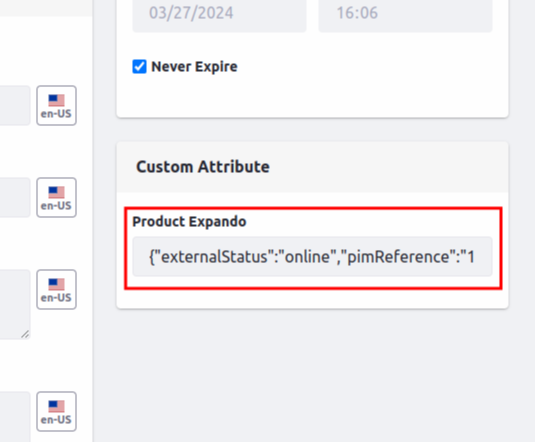Focus the localized input left of the second en-US button
The width and height of the screenshot is (535, 442).
click(15, 197)
